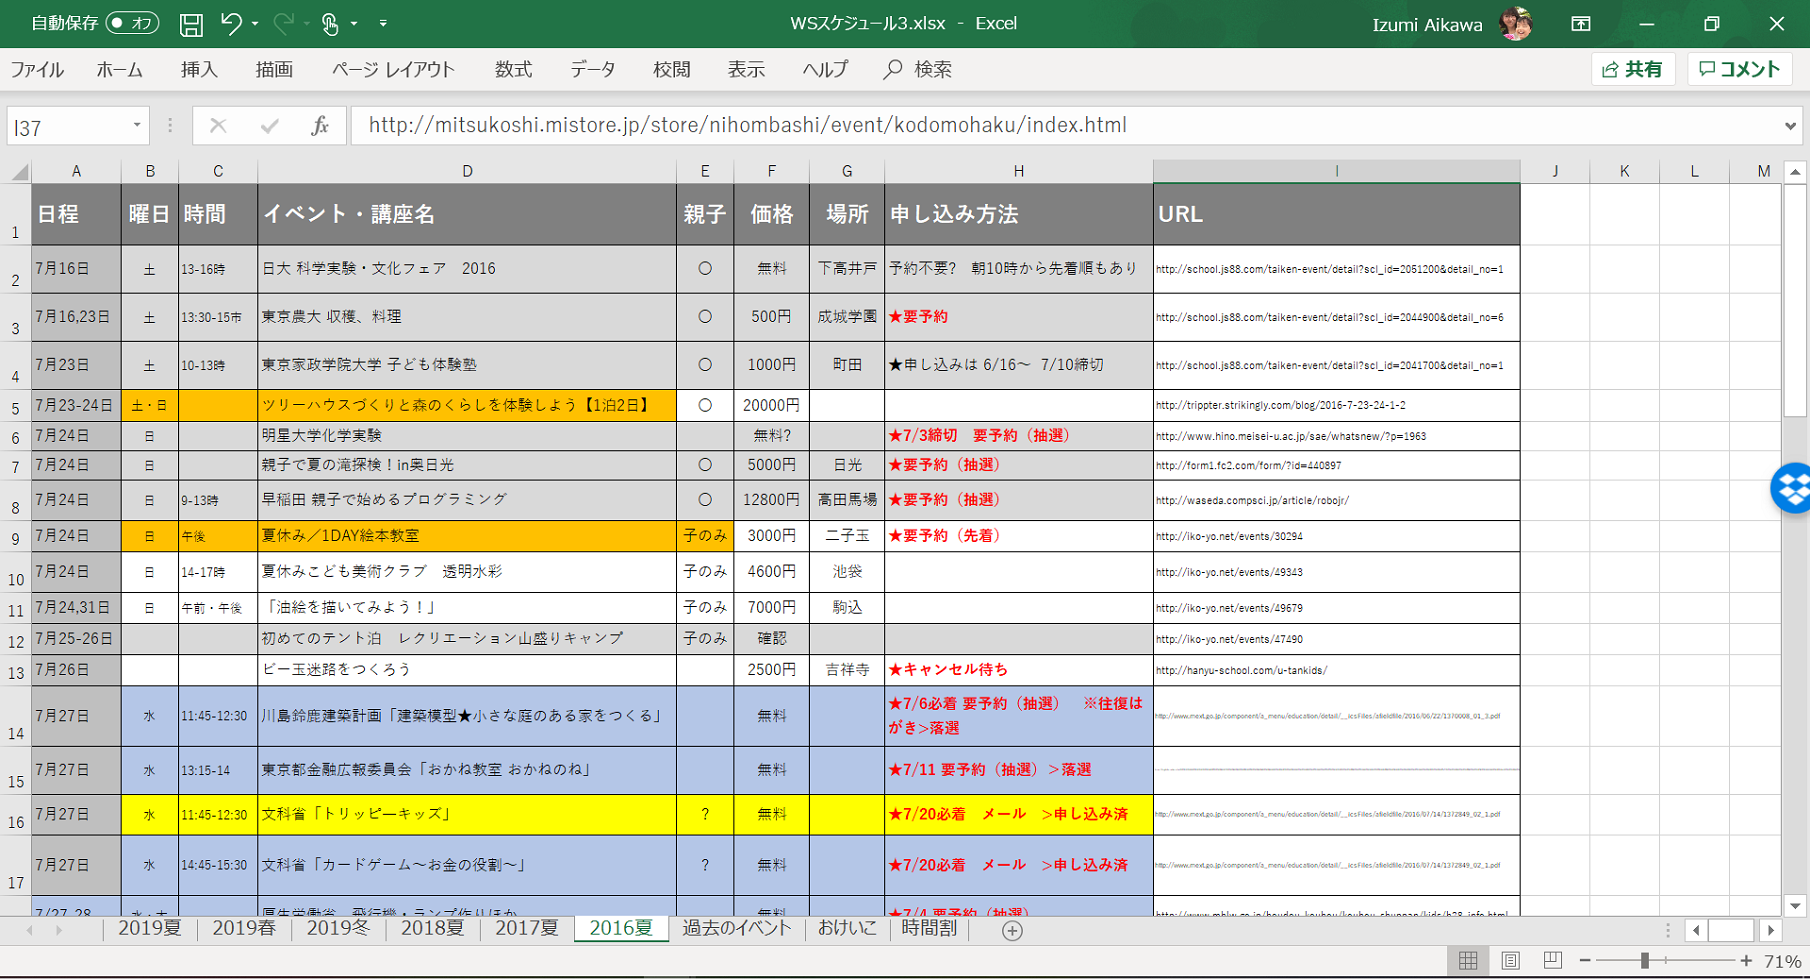Click the user profile picture

pyautogui.click(x=1516, y=24)
